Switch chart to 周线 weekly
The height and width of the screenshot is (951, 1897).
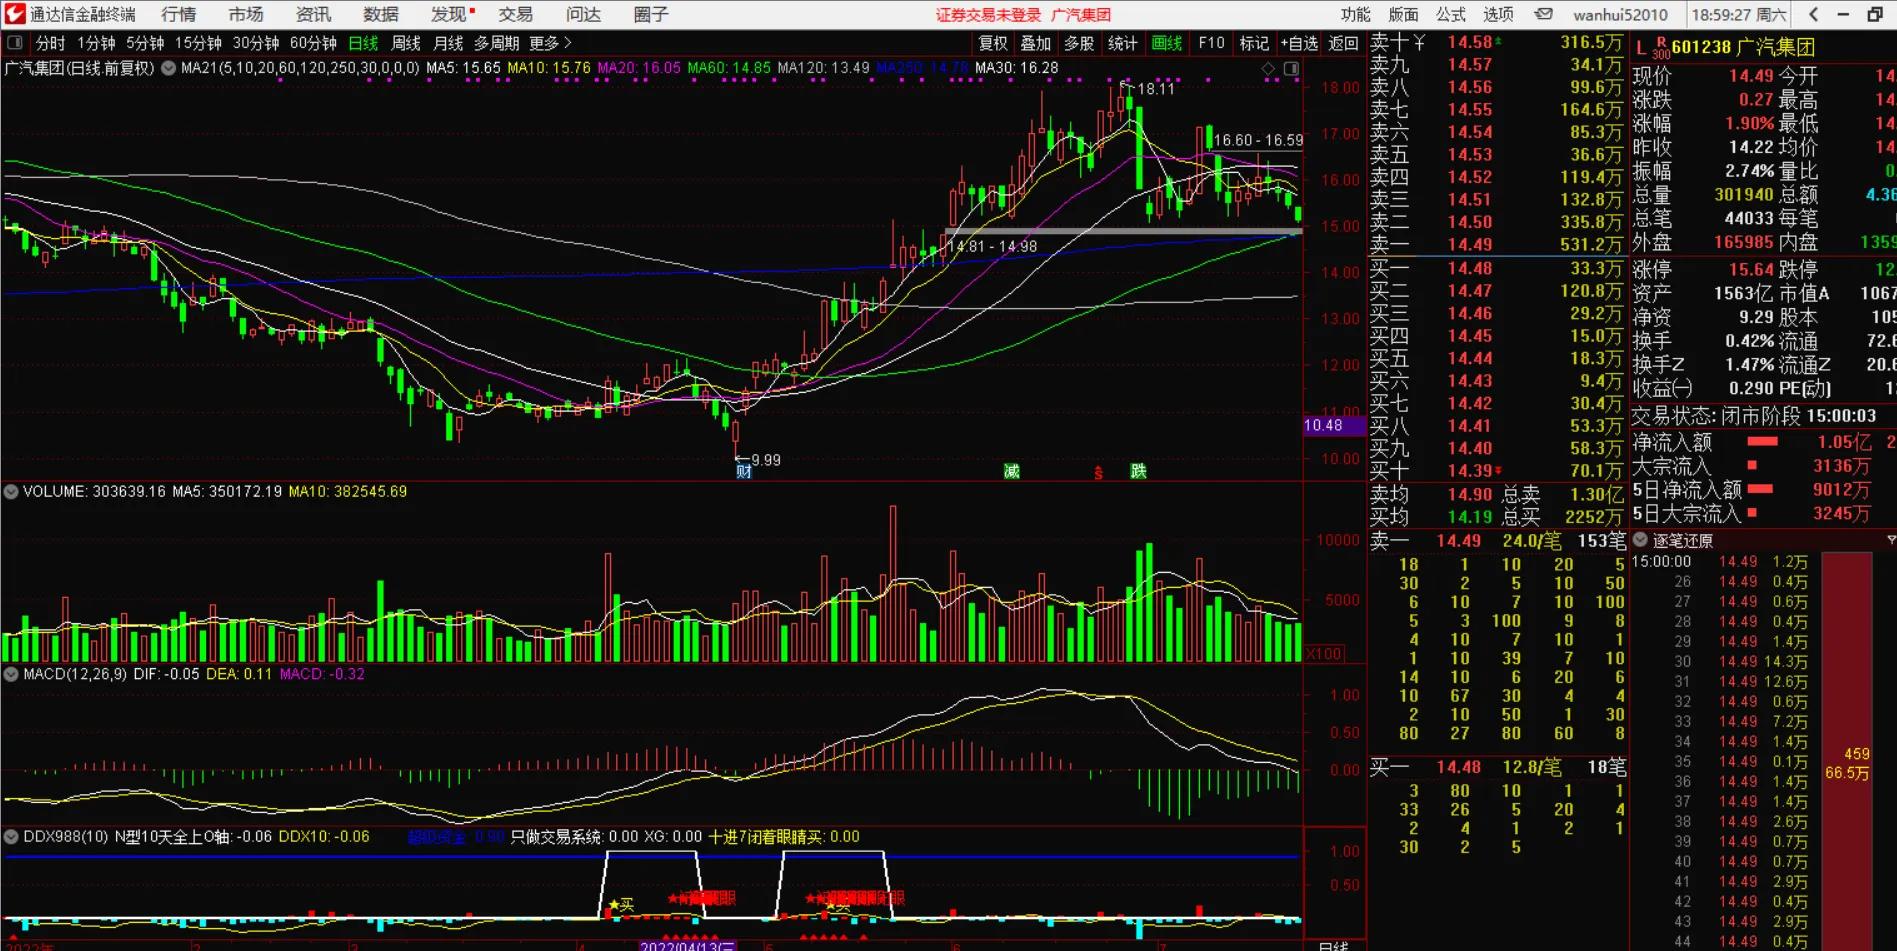[406, 43]
